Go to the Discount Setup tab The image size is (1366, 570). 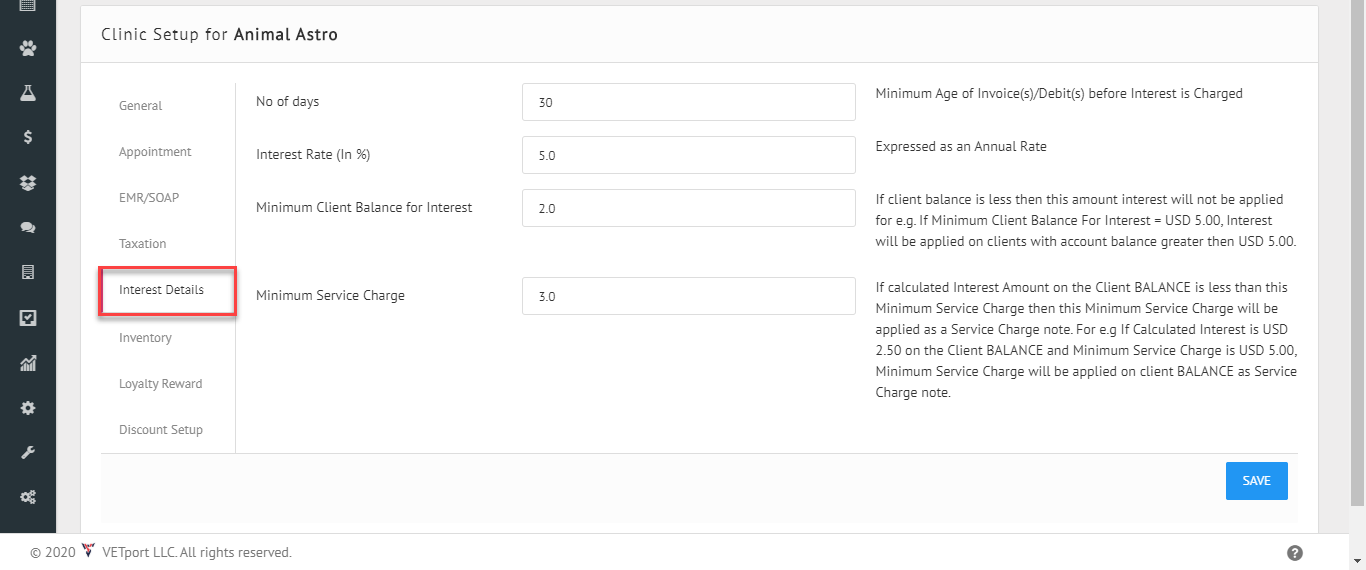(x=160, y=430)
